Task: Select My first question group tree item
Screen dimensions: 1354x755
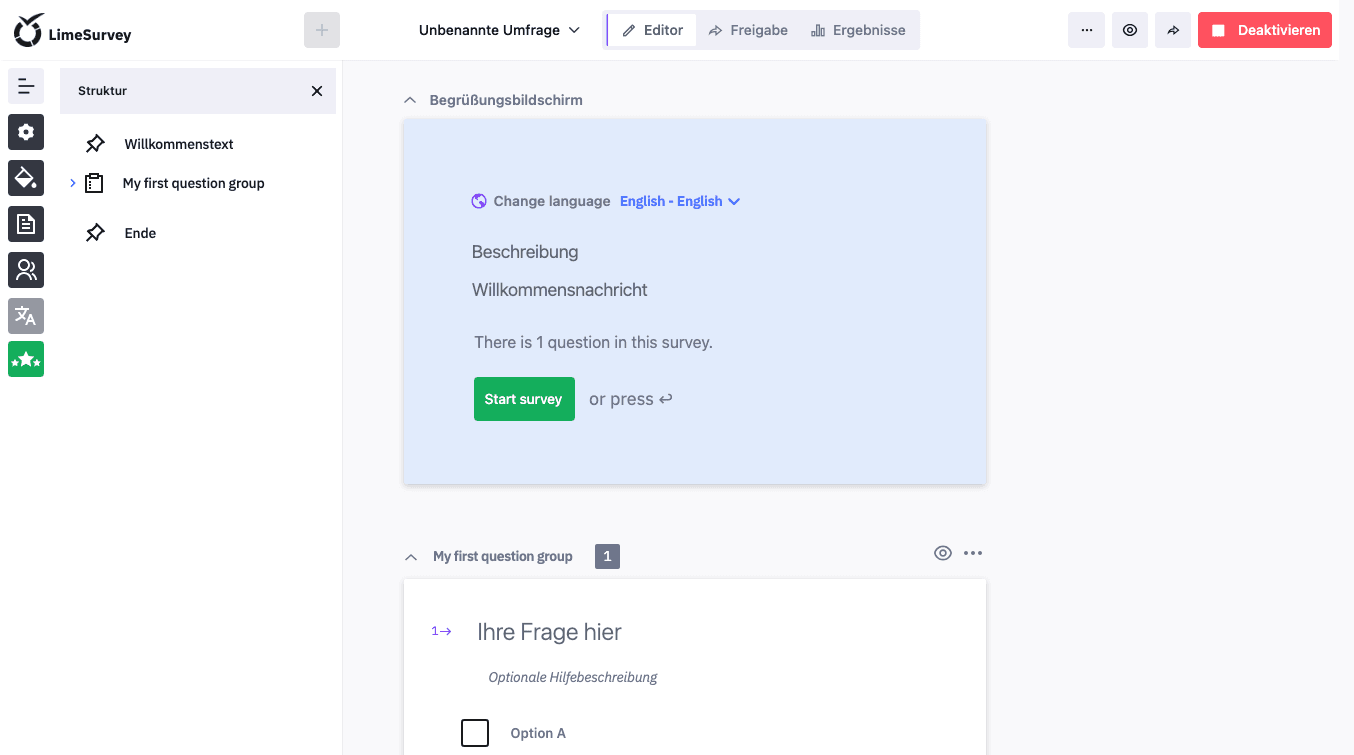Action: click(x=194, y=183)
